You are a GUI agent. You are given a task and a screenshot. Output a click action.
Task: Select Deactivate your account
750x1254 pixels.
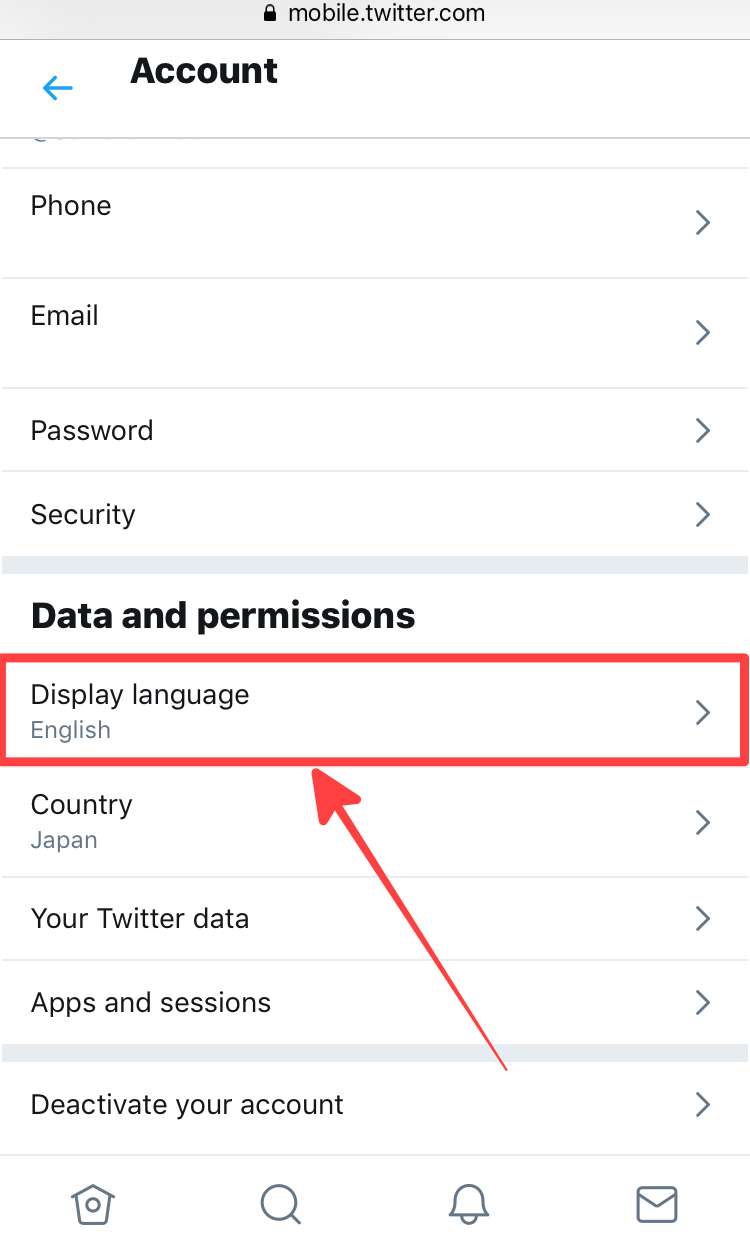pos(187,1104)
